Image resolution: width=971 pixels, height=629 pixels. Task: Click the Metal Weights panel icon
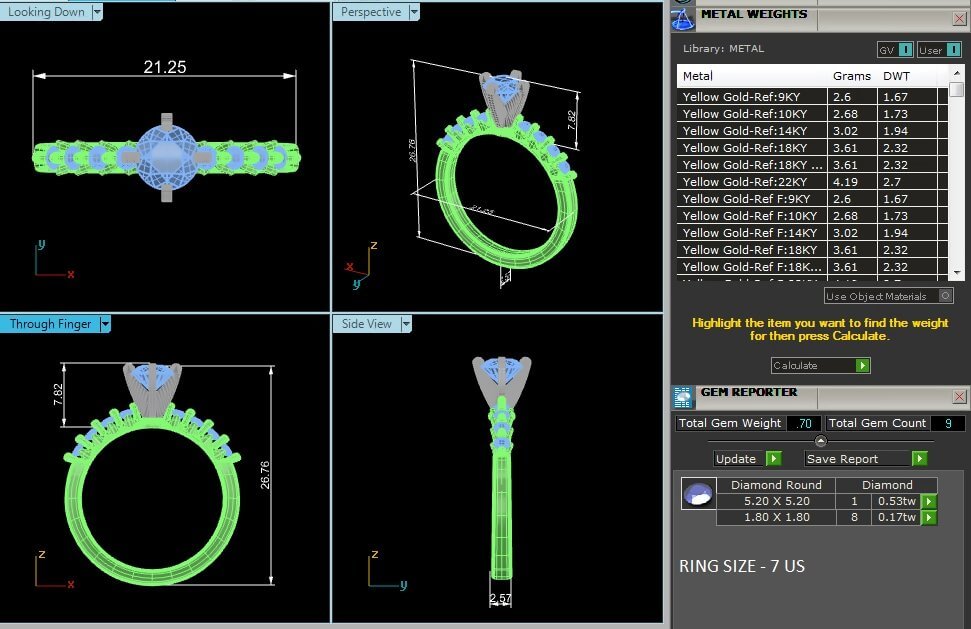pos(683,17)
